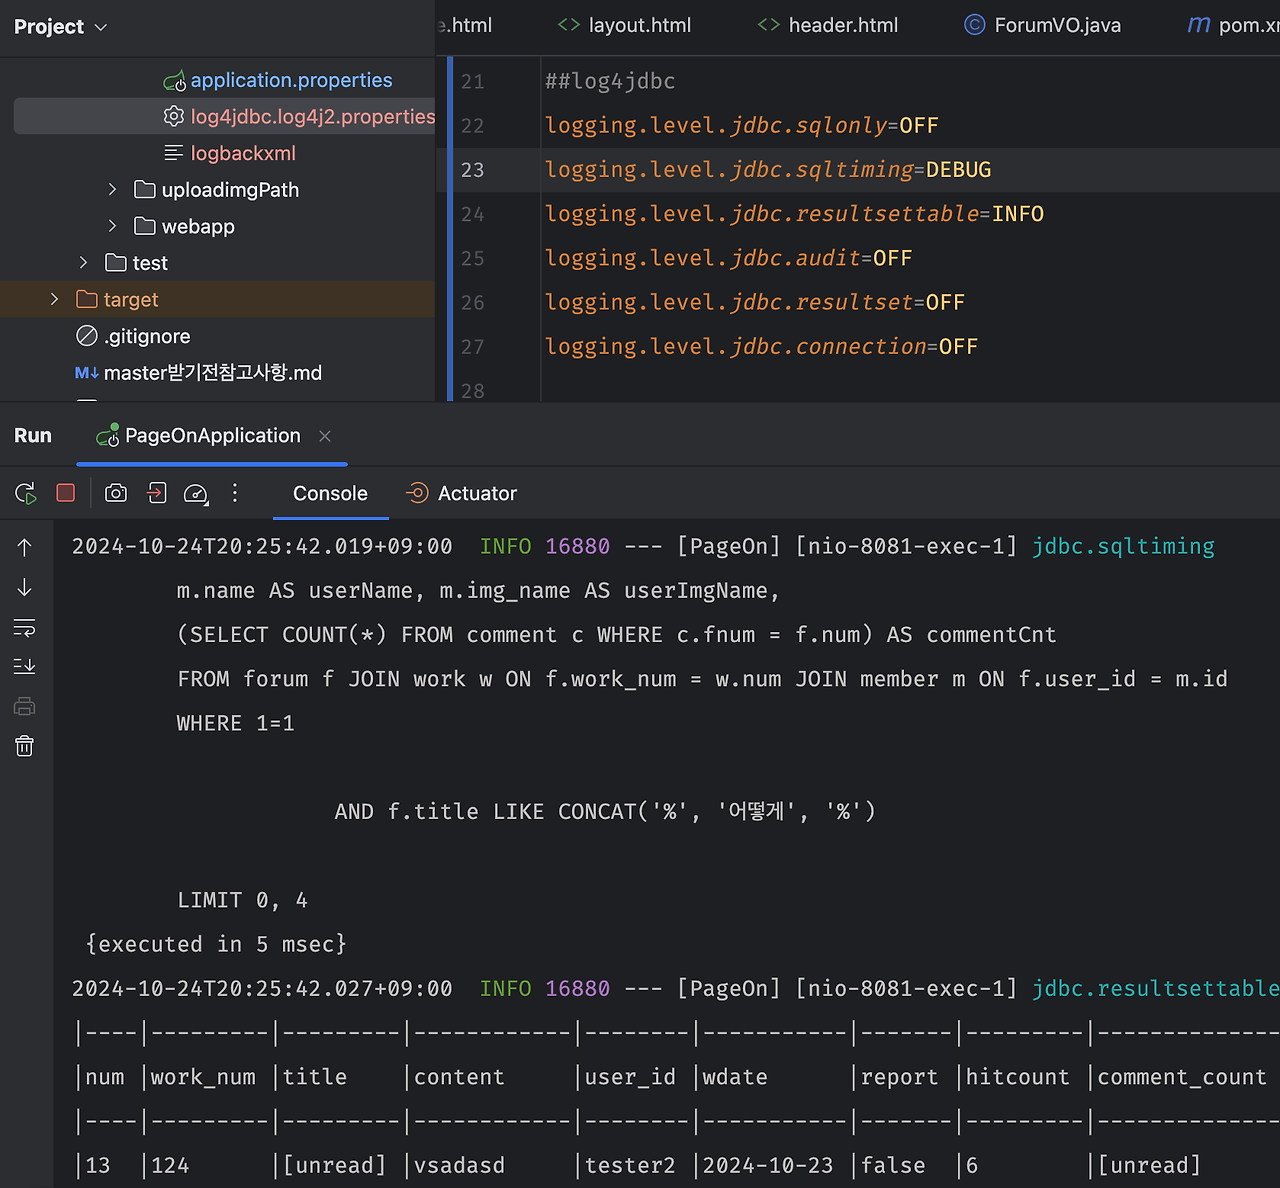The image size is (1280, 1188).
Task: Select master받기전참고사항.md in project tree
Action: click(x=213, y=373)
